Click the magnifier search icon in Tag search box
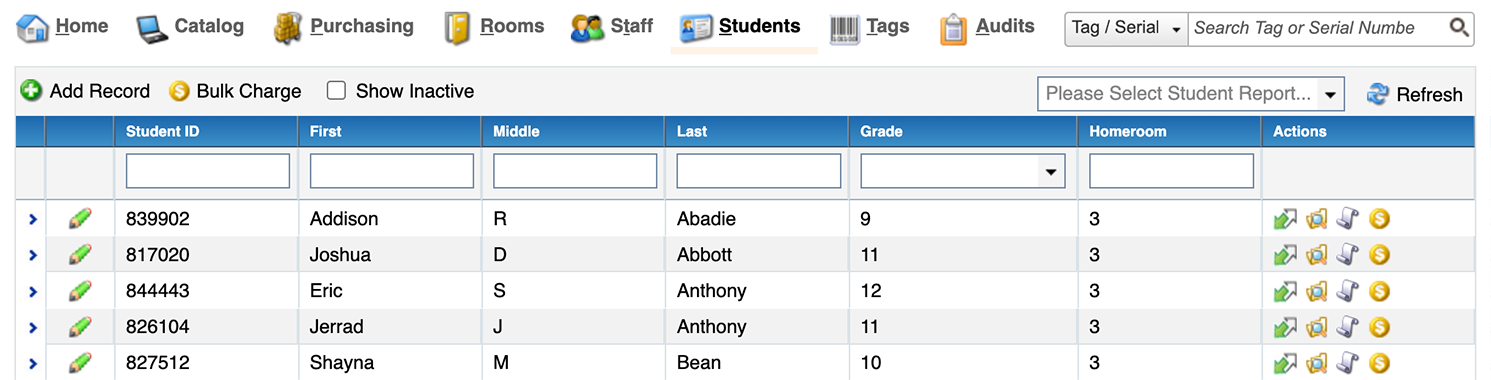The width and height of the screenshot is (1491, 380). (1459, 28)
